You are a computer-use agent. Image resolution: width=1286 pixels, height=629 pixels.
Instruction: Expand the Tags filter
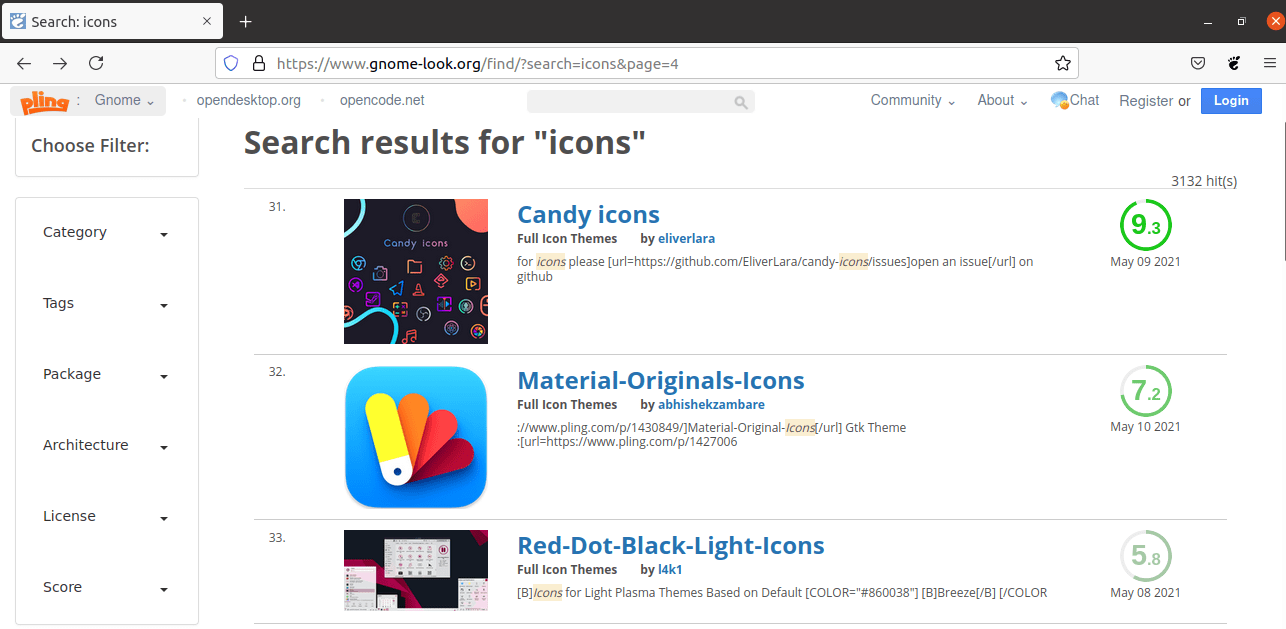[x=106, y=304]
